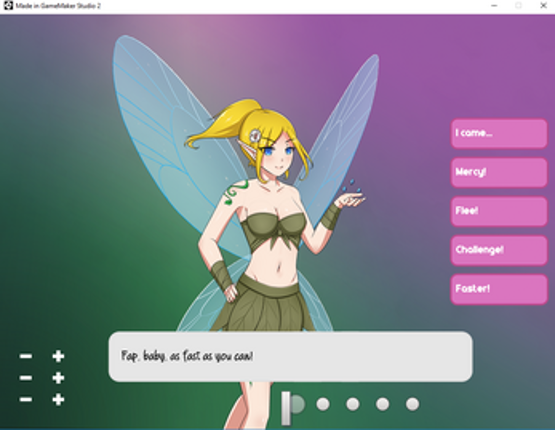Close the game window
Viewport: 555px width, 430px height.
[x=544, y=5]
